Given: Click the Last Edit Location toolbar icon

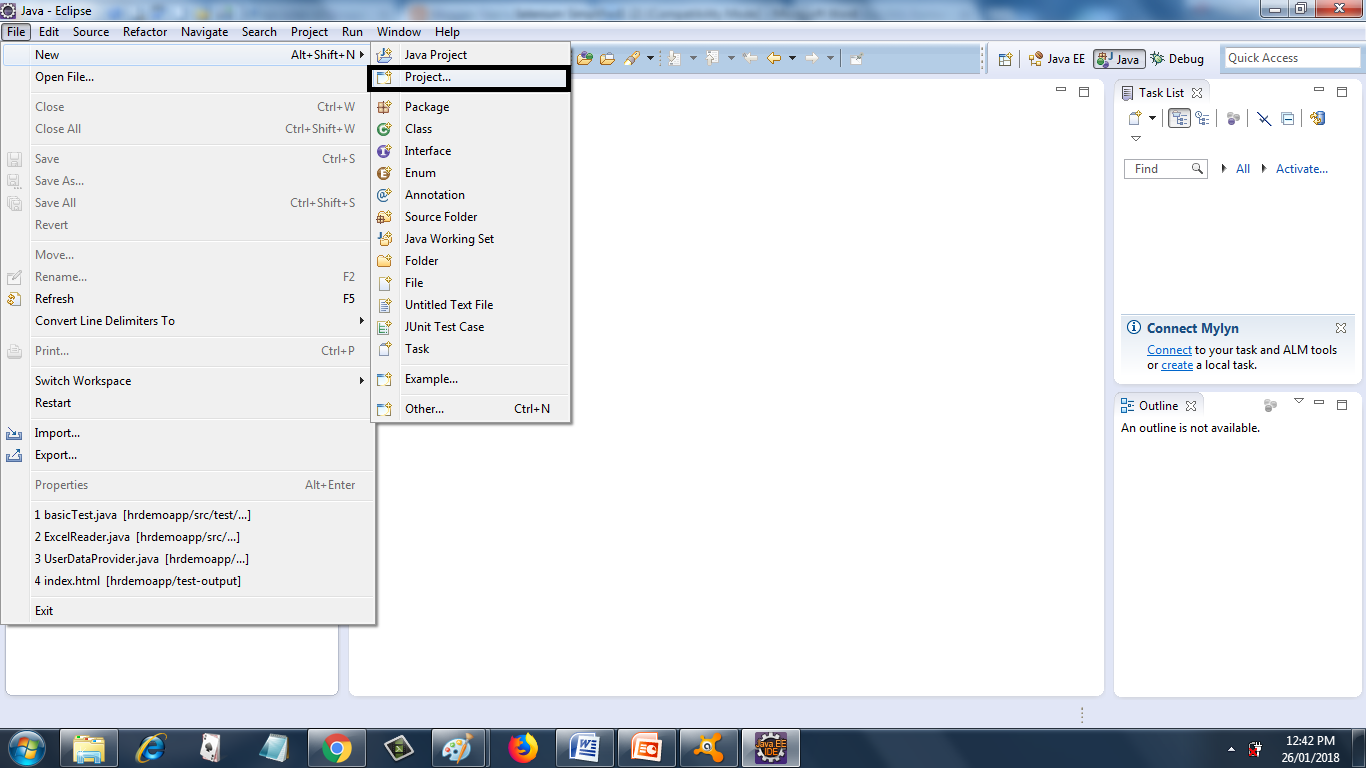Looking at the screenshot, I should point(750,58).
